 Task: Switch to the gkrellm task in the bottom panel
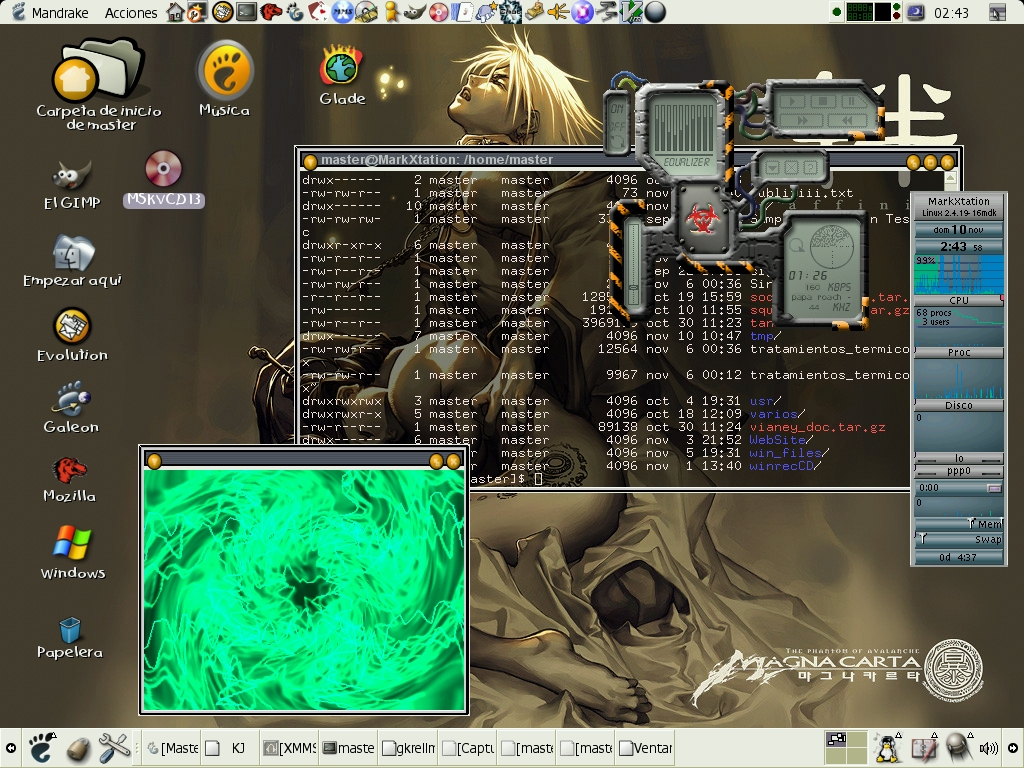pyautogui.click(x=408, y=748)
